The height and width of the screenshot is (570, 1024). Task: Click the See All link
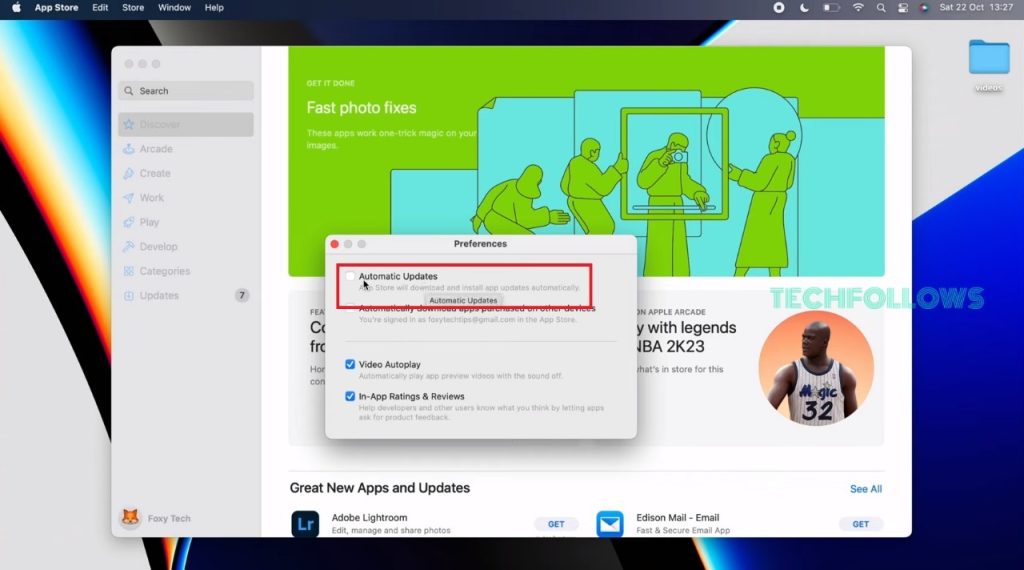pyautogui.click(x=866, y=489)
